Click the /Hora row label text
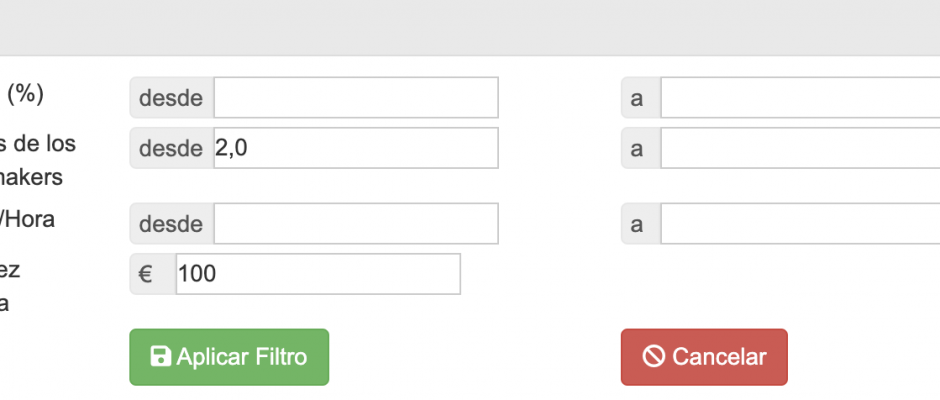The height and width of the screenshot is (400, 940). click(x=28, y=219)
